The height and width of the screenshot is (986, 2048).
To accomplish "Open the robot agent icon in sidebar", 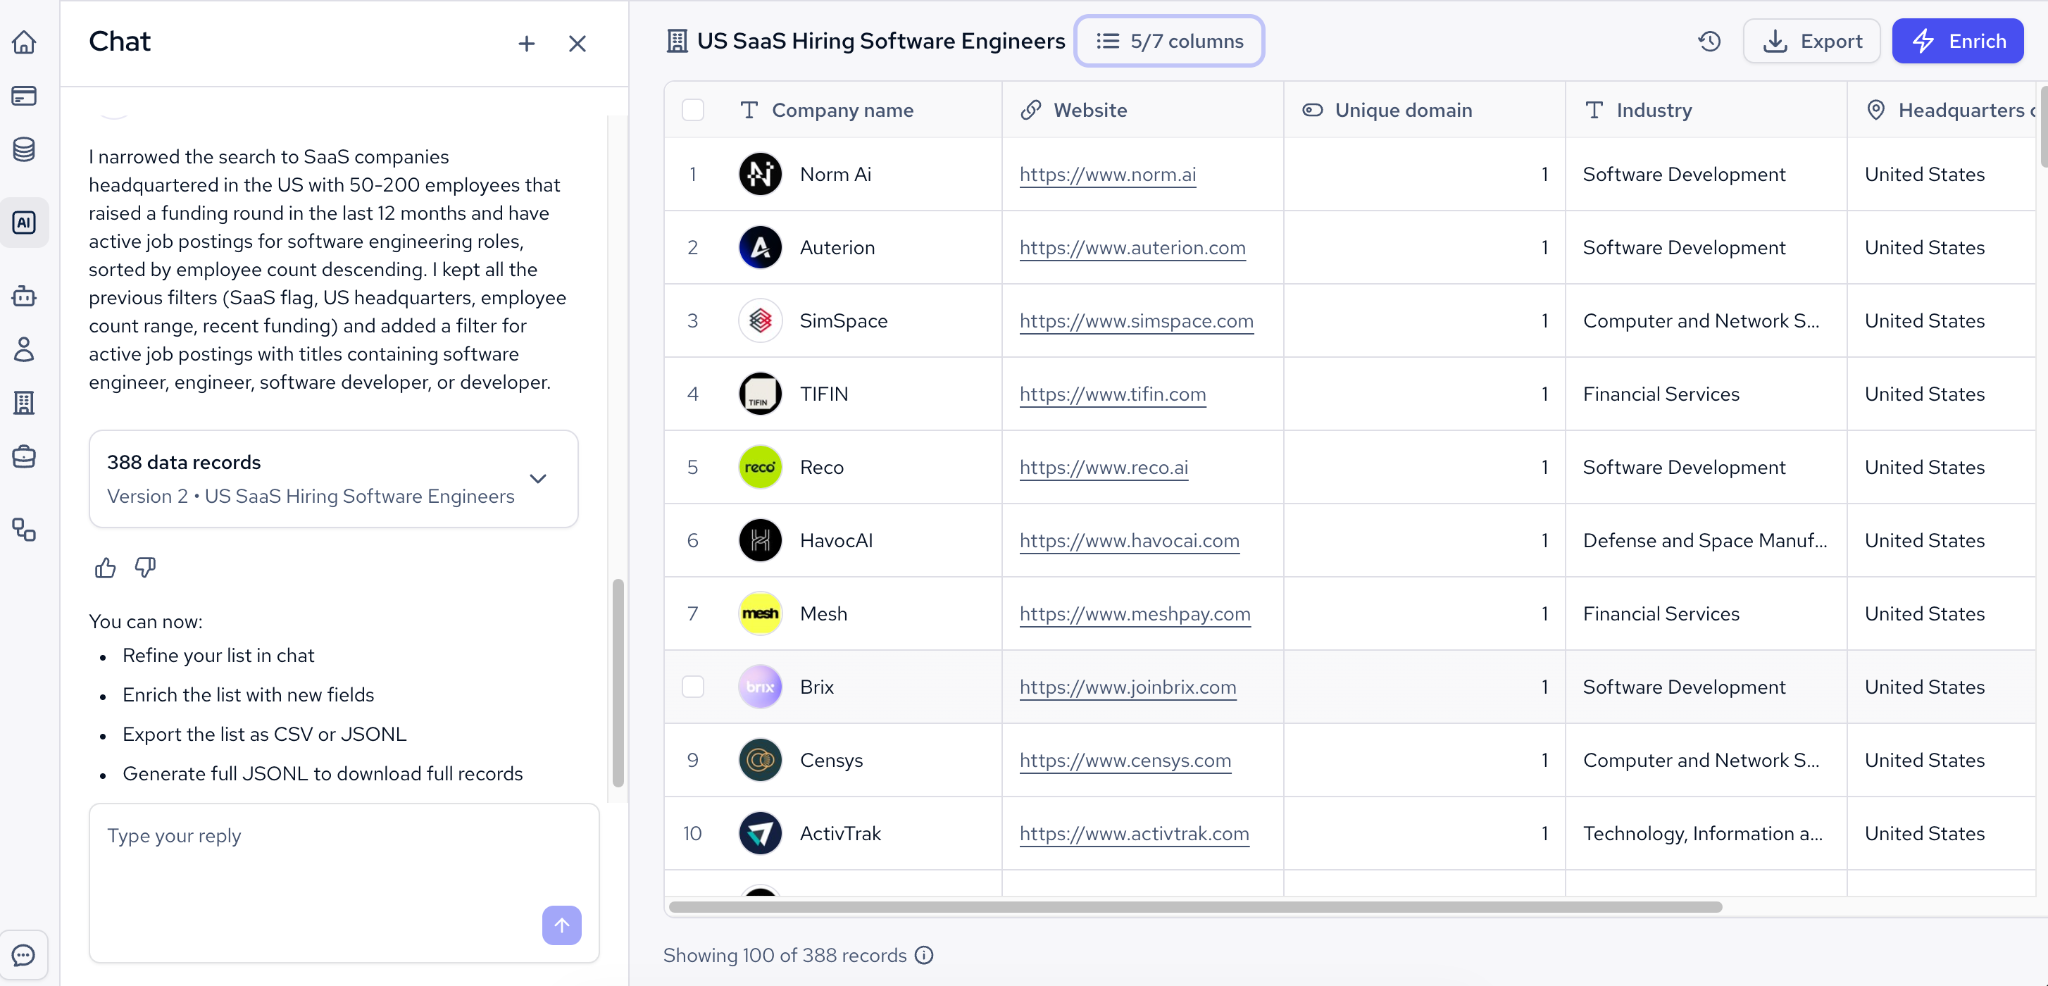I will (x=24, y=295).
